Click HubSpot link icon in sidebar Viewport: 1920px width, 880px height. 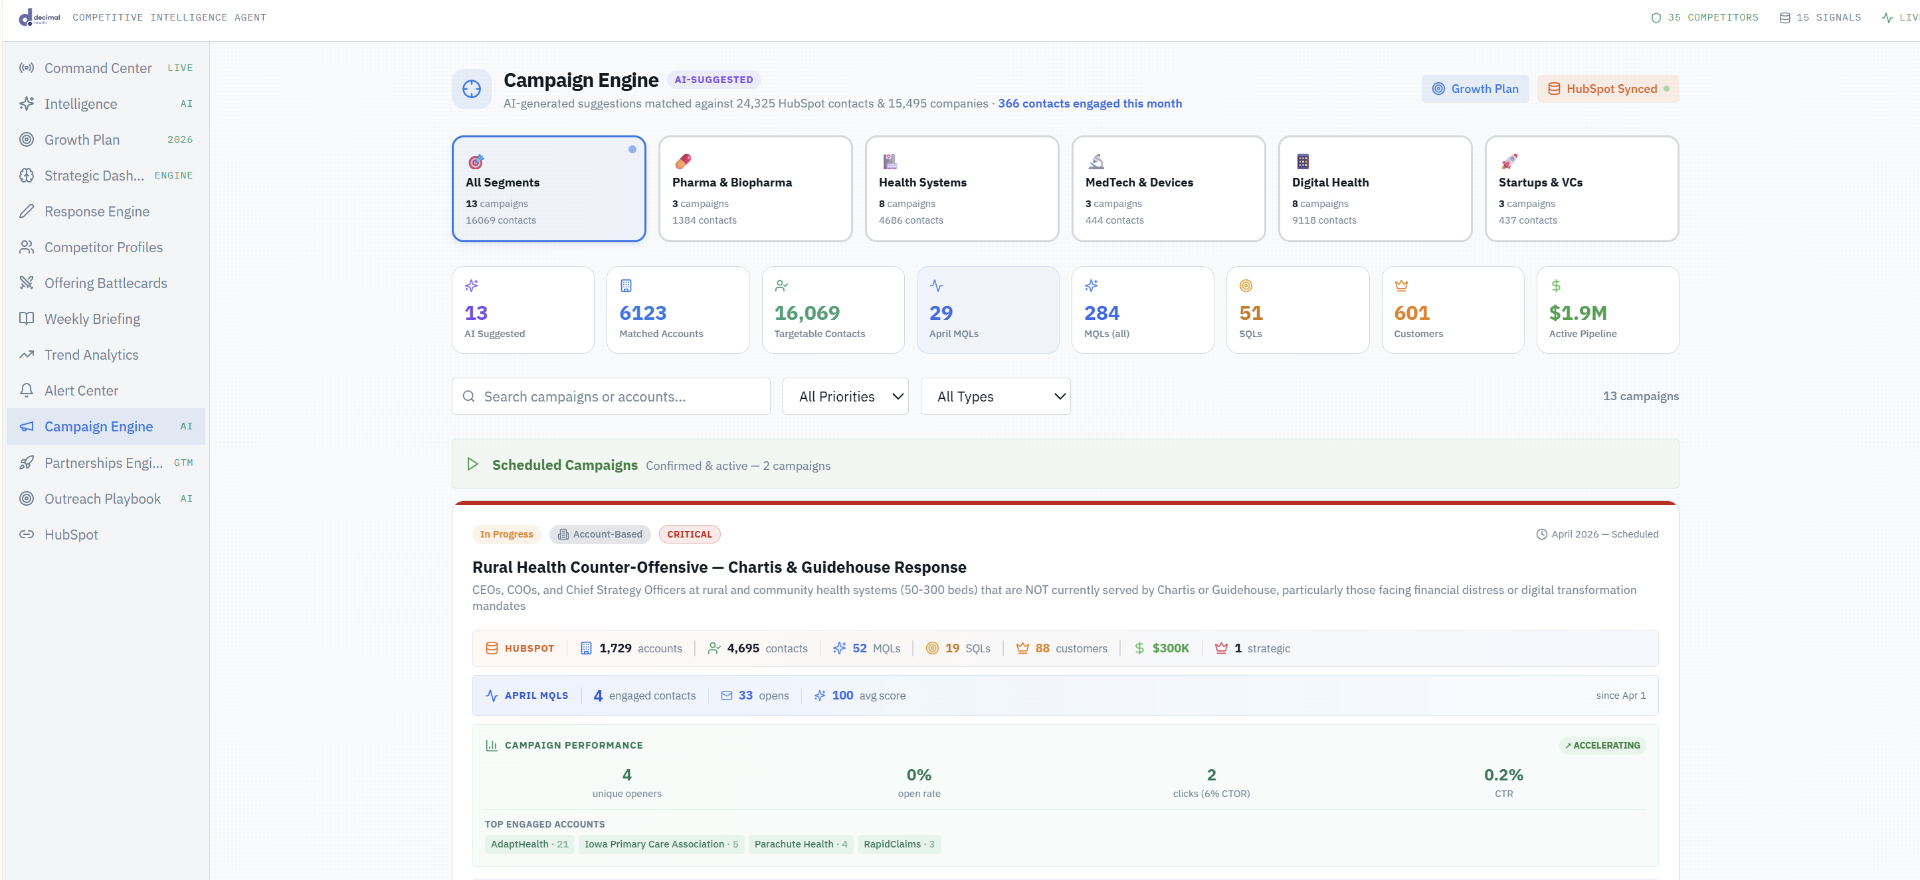point(27,535)
